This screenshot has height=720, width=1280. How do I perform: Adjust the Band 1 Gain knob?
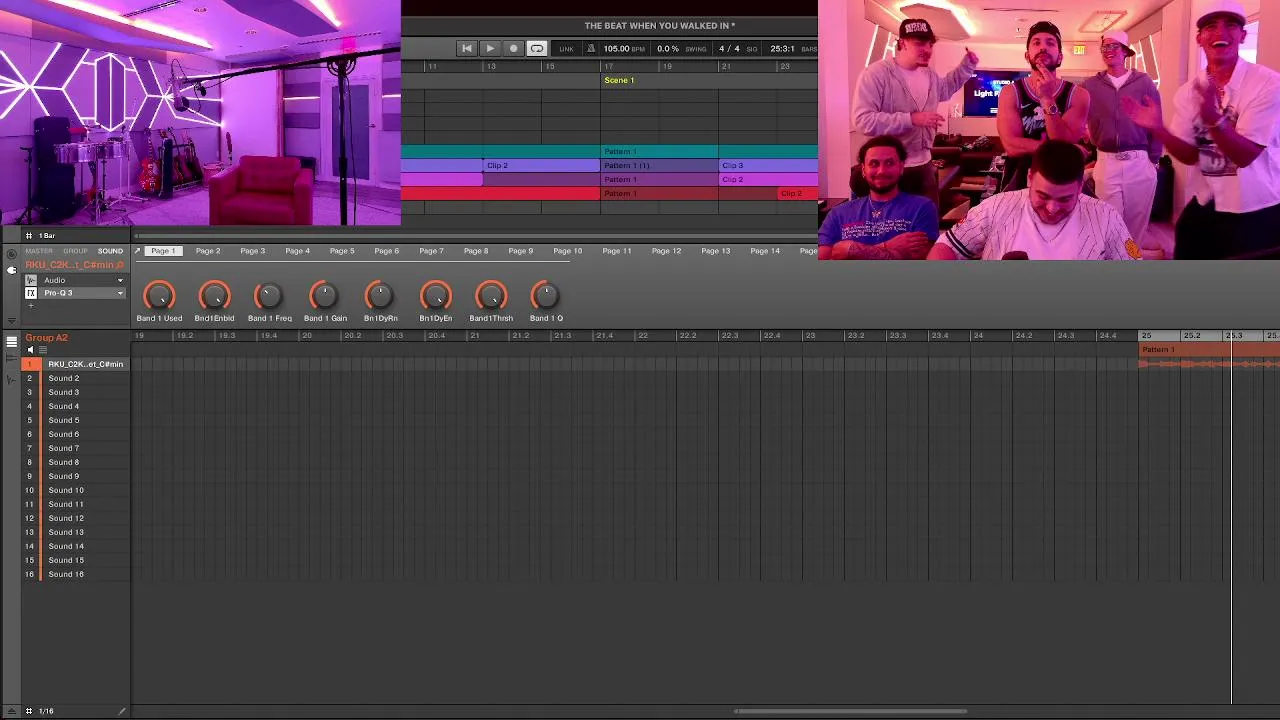325,296
